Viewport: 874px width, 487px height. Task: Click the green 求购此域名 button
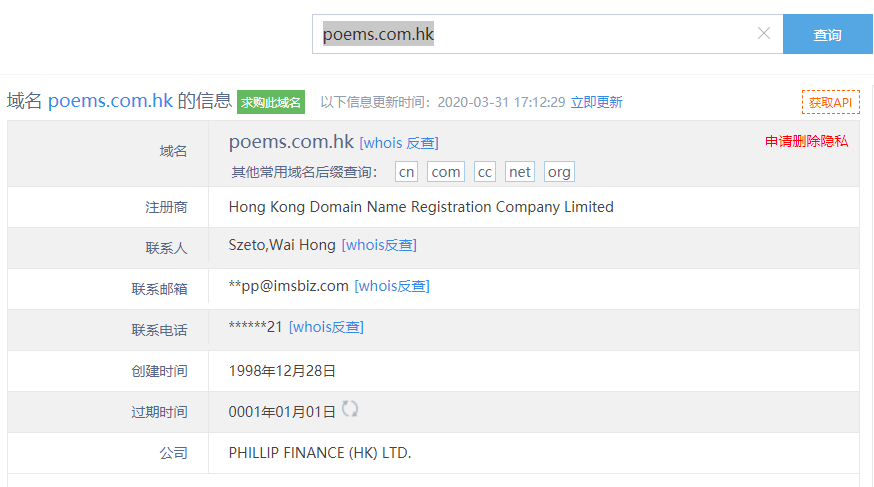point(271,102)
